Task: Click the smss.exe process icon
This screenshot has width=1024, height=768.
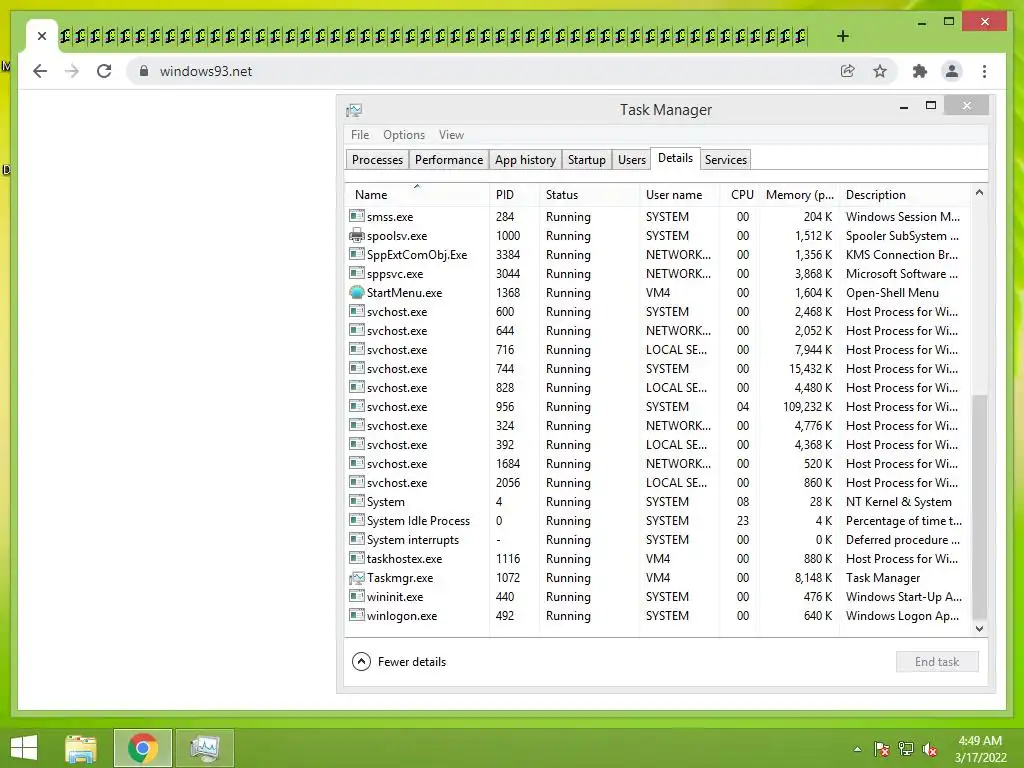Action: [357, 216]
